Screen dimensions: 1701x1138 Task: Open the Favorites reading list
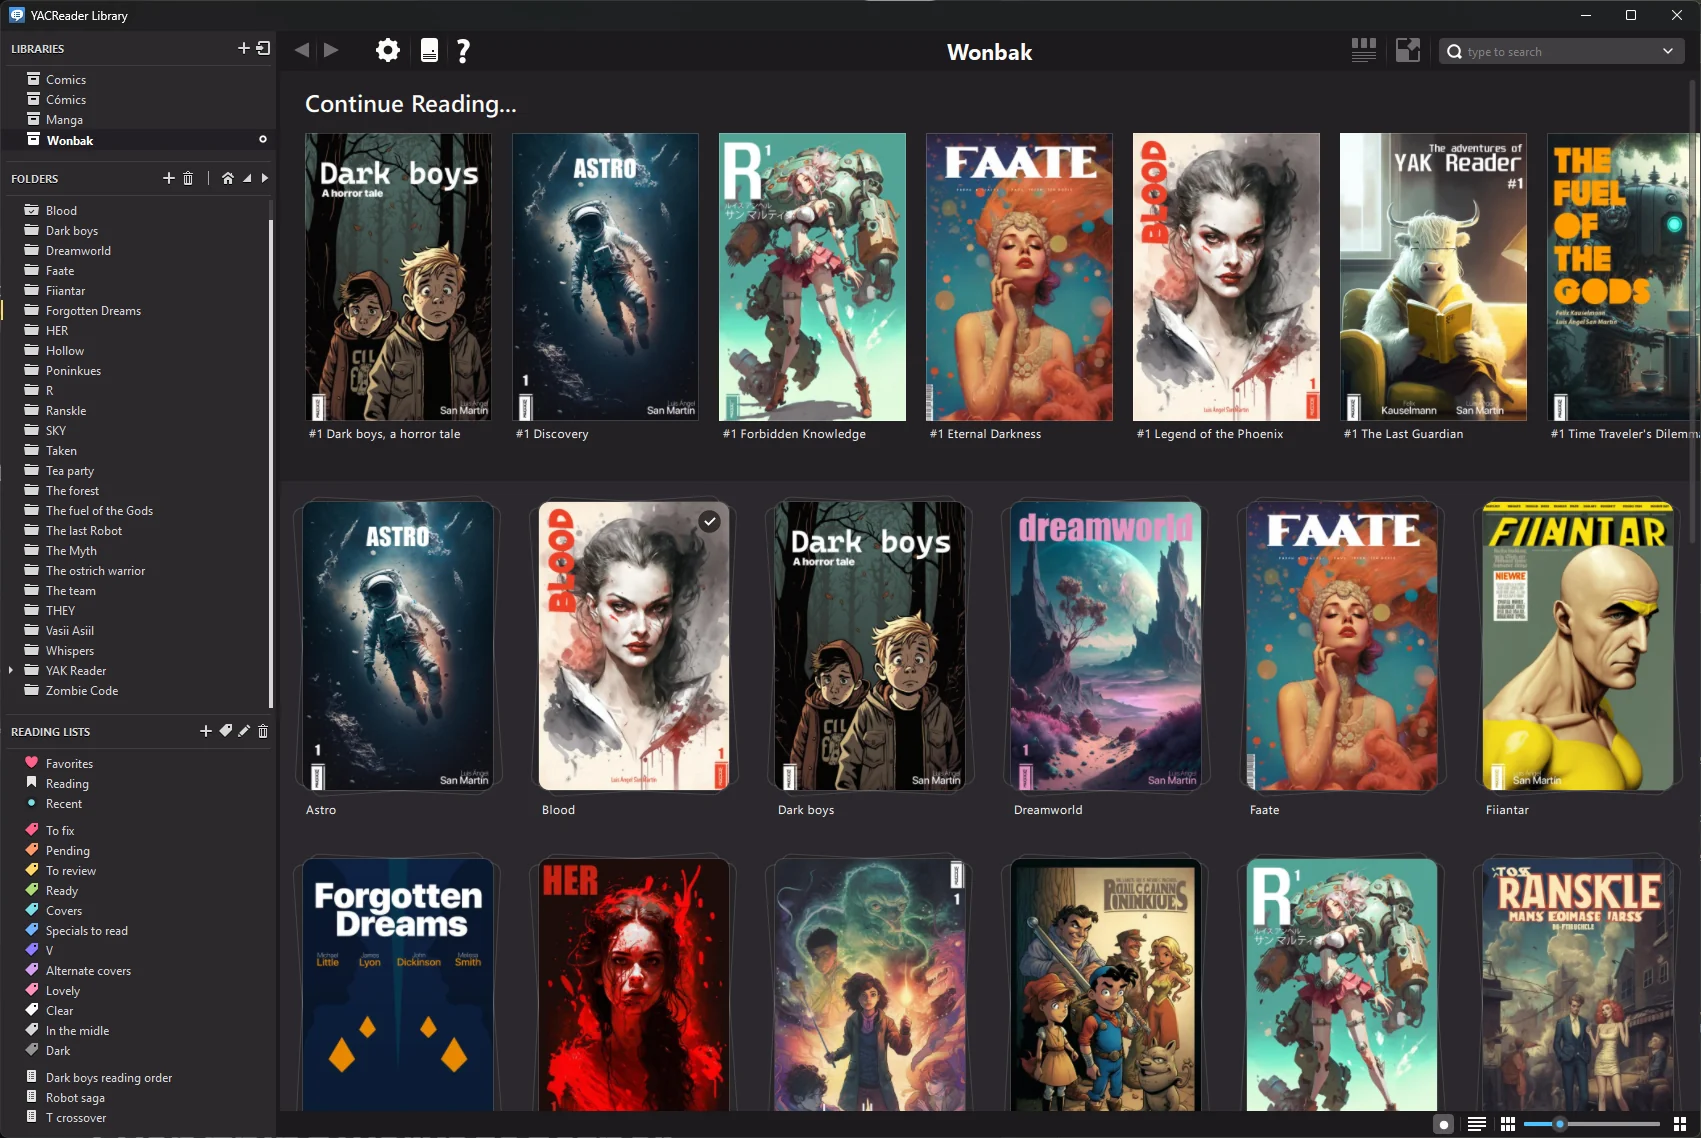pyautogui.click(x=138, y=763)
